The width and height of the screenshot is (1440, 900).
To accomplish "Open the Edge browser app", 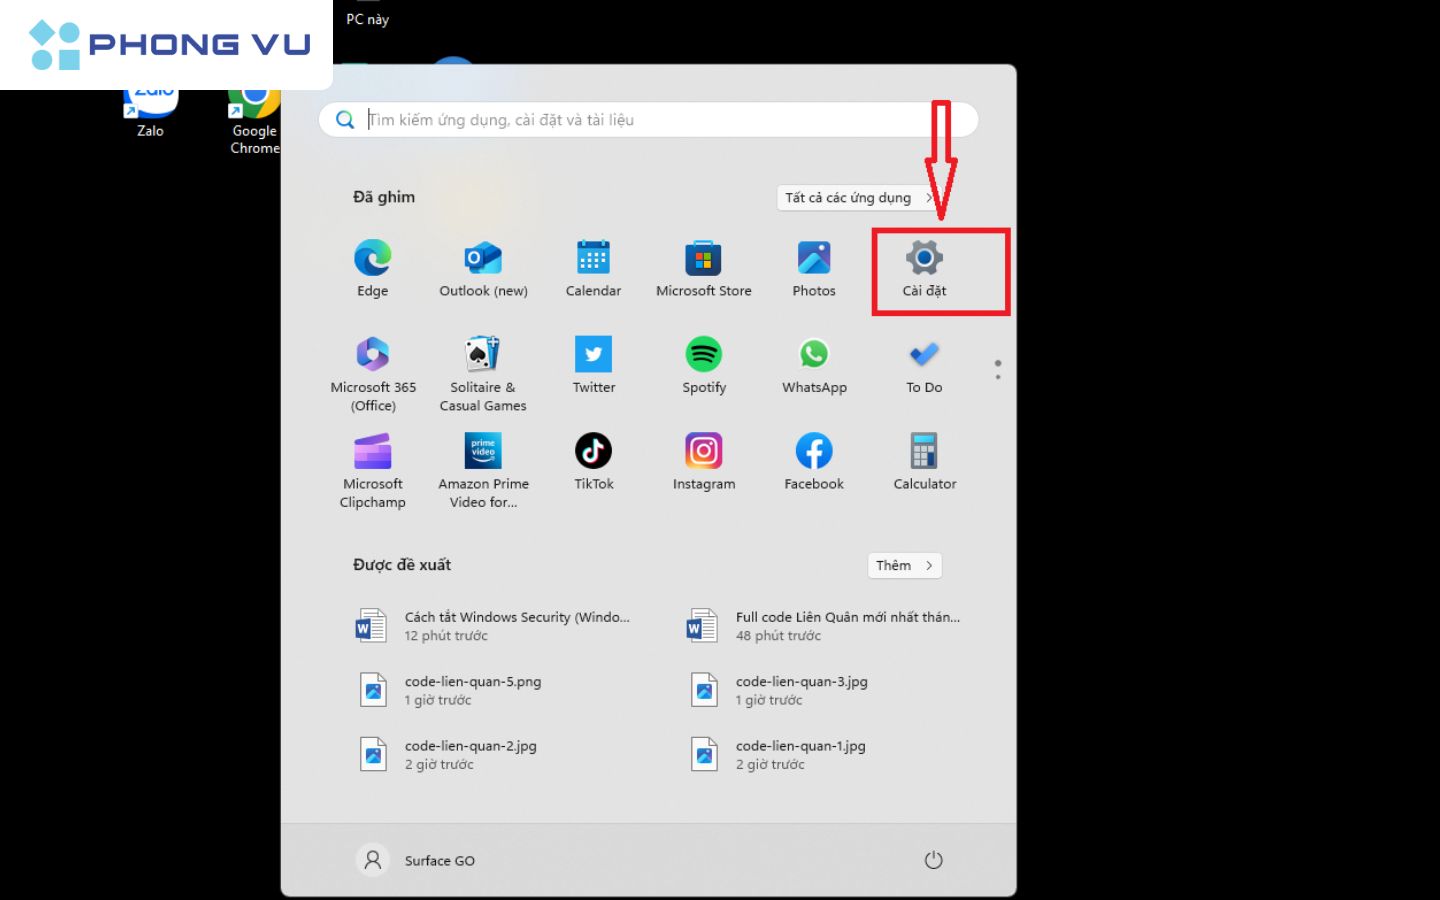I will 372,268.
